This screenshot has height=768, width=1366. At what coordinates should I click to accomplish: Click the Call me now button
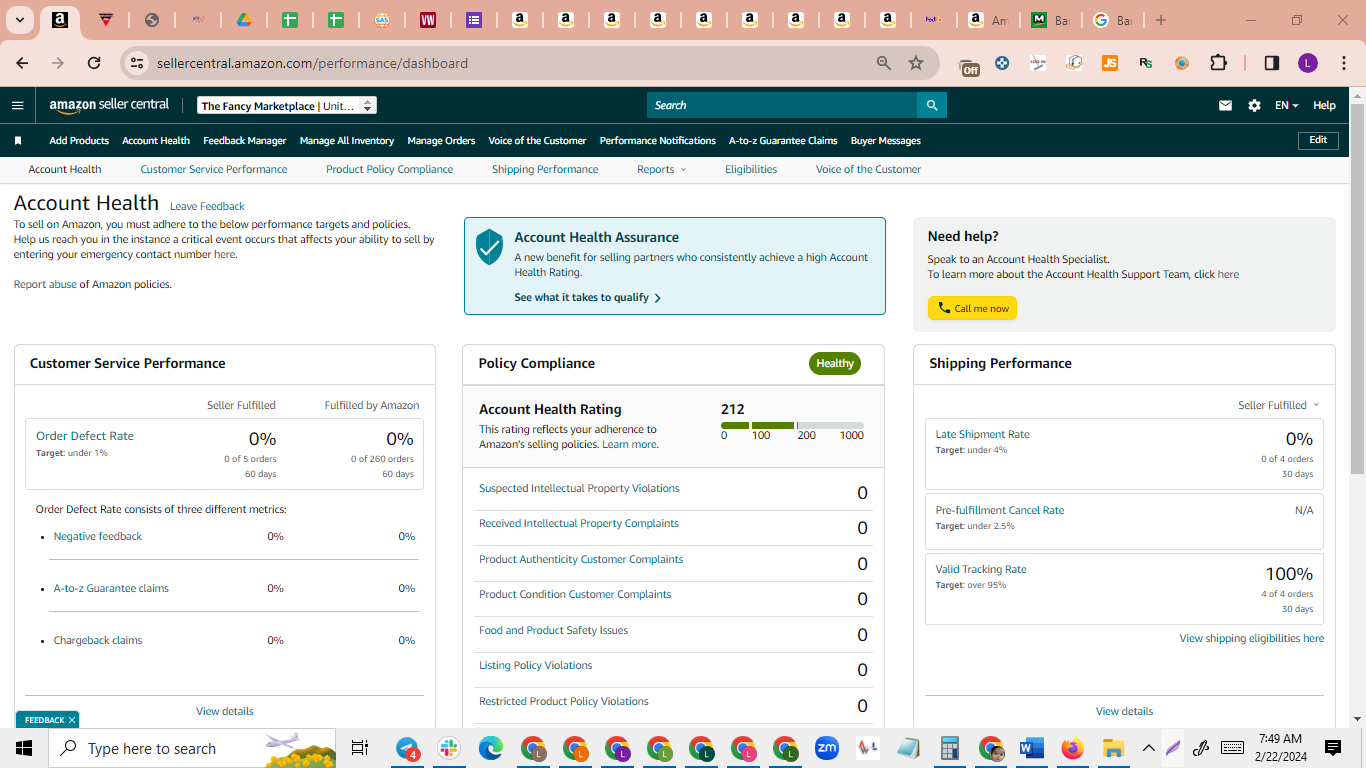click(x=972, y=308)
